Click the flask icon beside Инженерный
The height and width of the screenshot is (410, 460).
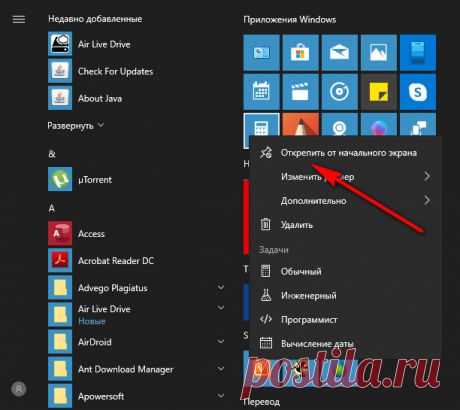coord(266,295)
